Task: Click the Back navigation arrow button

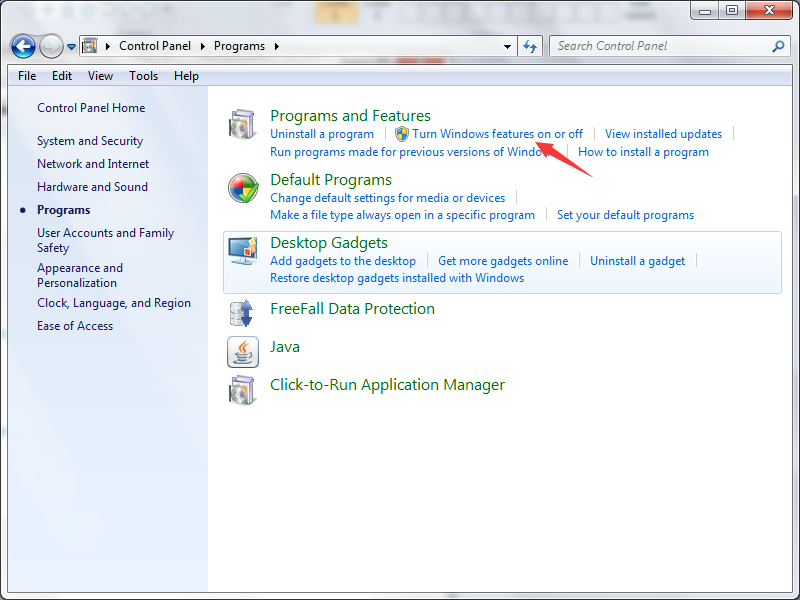Action: [x=23, y=46]
